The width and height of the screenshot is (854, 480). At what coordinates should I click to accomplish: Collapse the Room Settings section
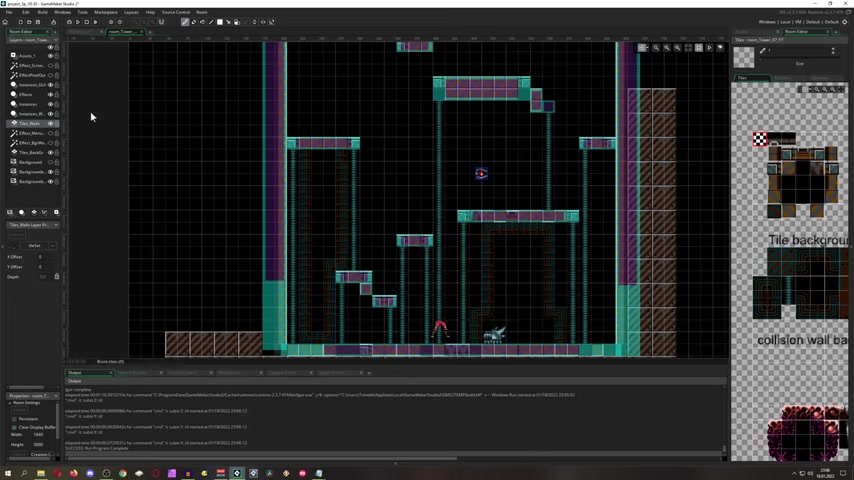pos(10,403)
